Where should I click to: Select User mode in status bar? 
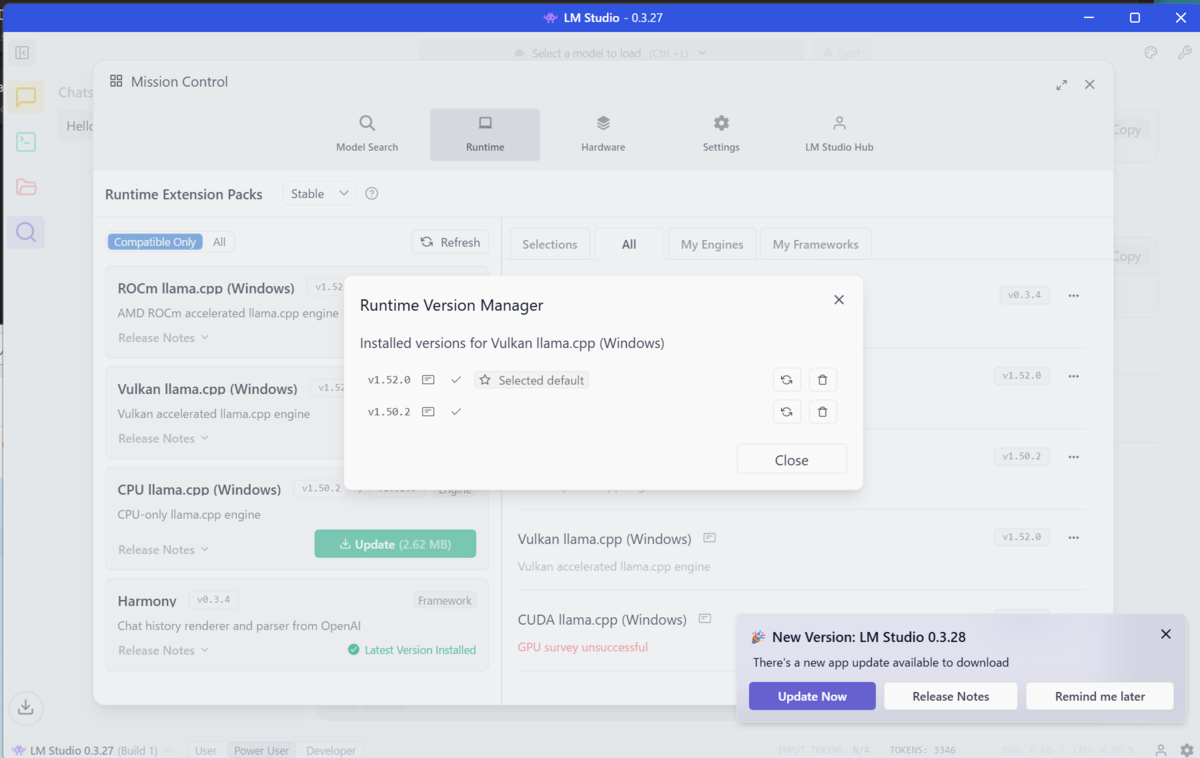click(206, 750)
